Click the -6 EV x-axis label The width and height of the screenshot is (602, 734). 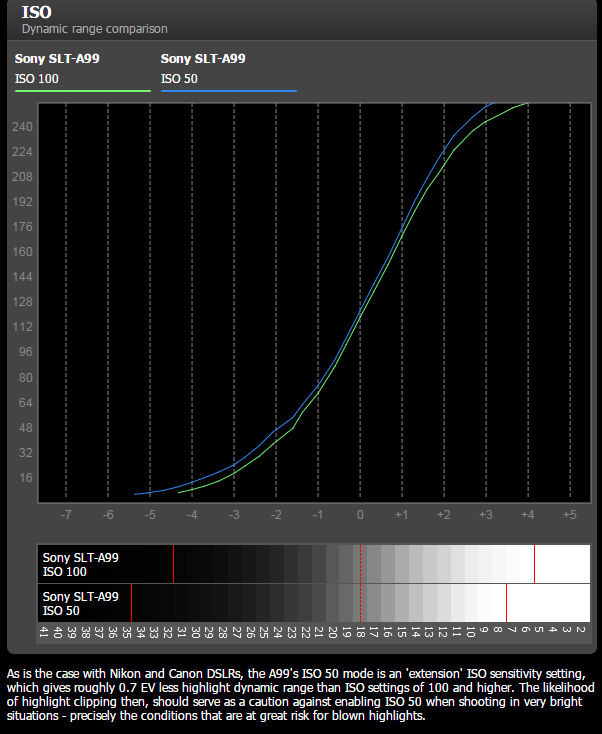[x=108, y=515]
